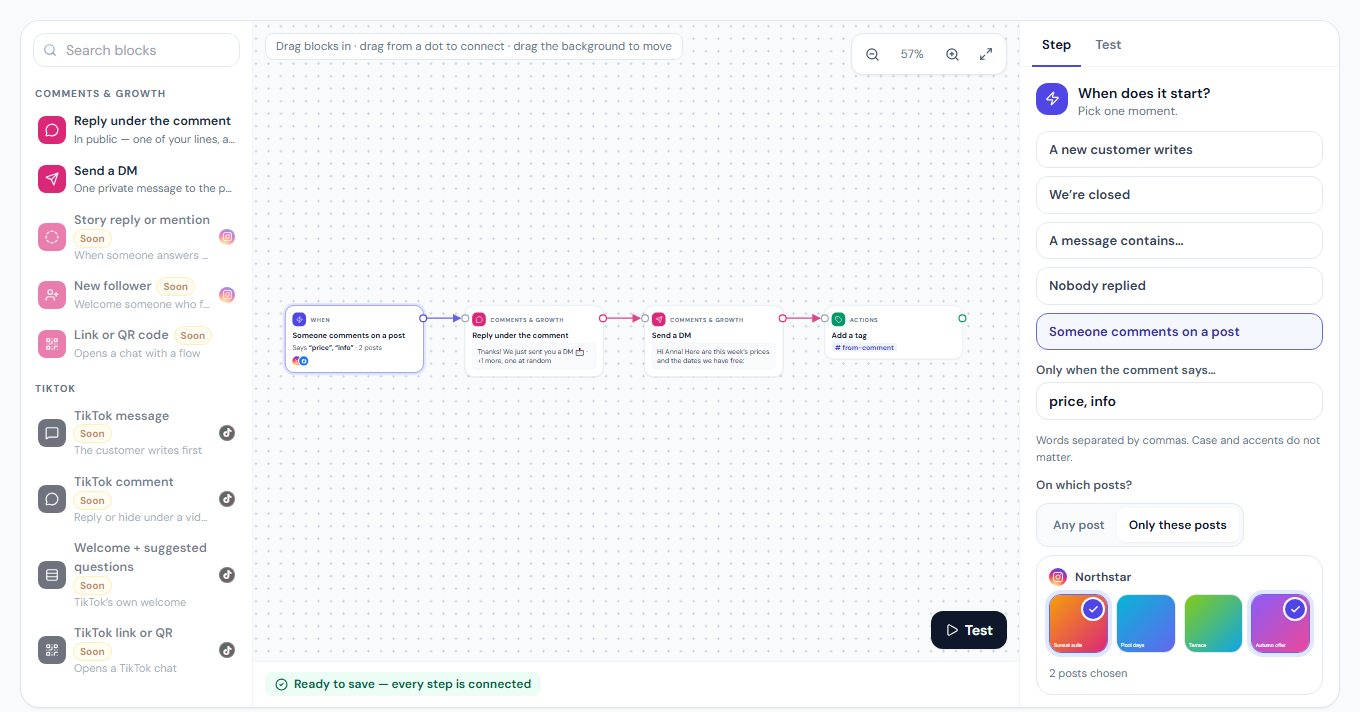Viewport: 1360px width, 712px height.
Task: Open the Step tab
Action: click(x=1056, y=45)
